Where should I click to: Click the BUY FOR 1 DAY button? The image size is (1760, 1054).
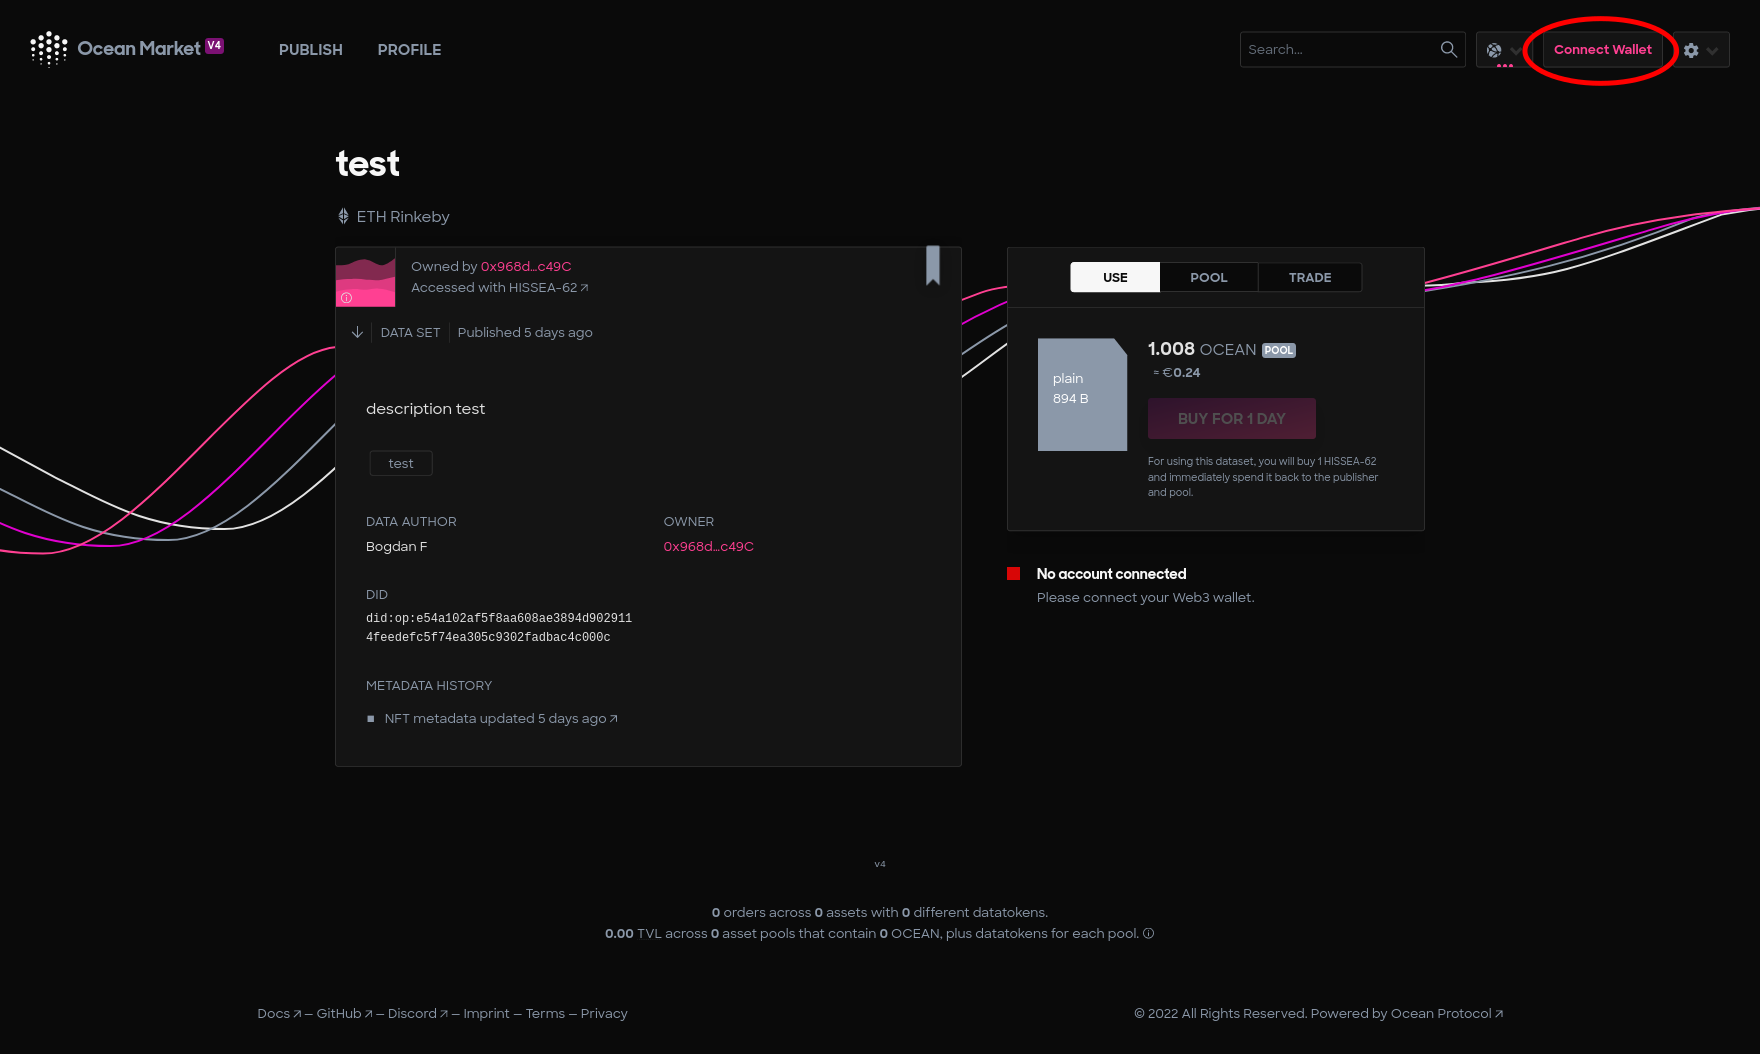tap(1231, 418)
